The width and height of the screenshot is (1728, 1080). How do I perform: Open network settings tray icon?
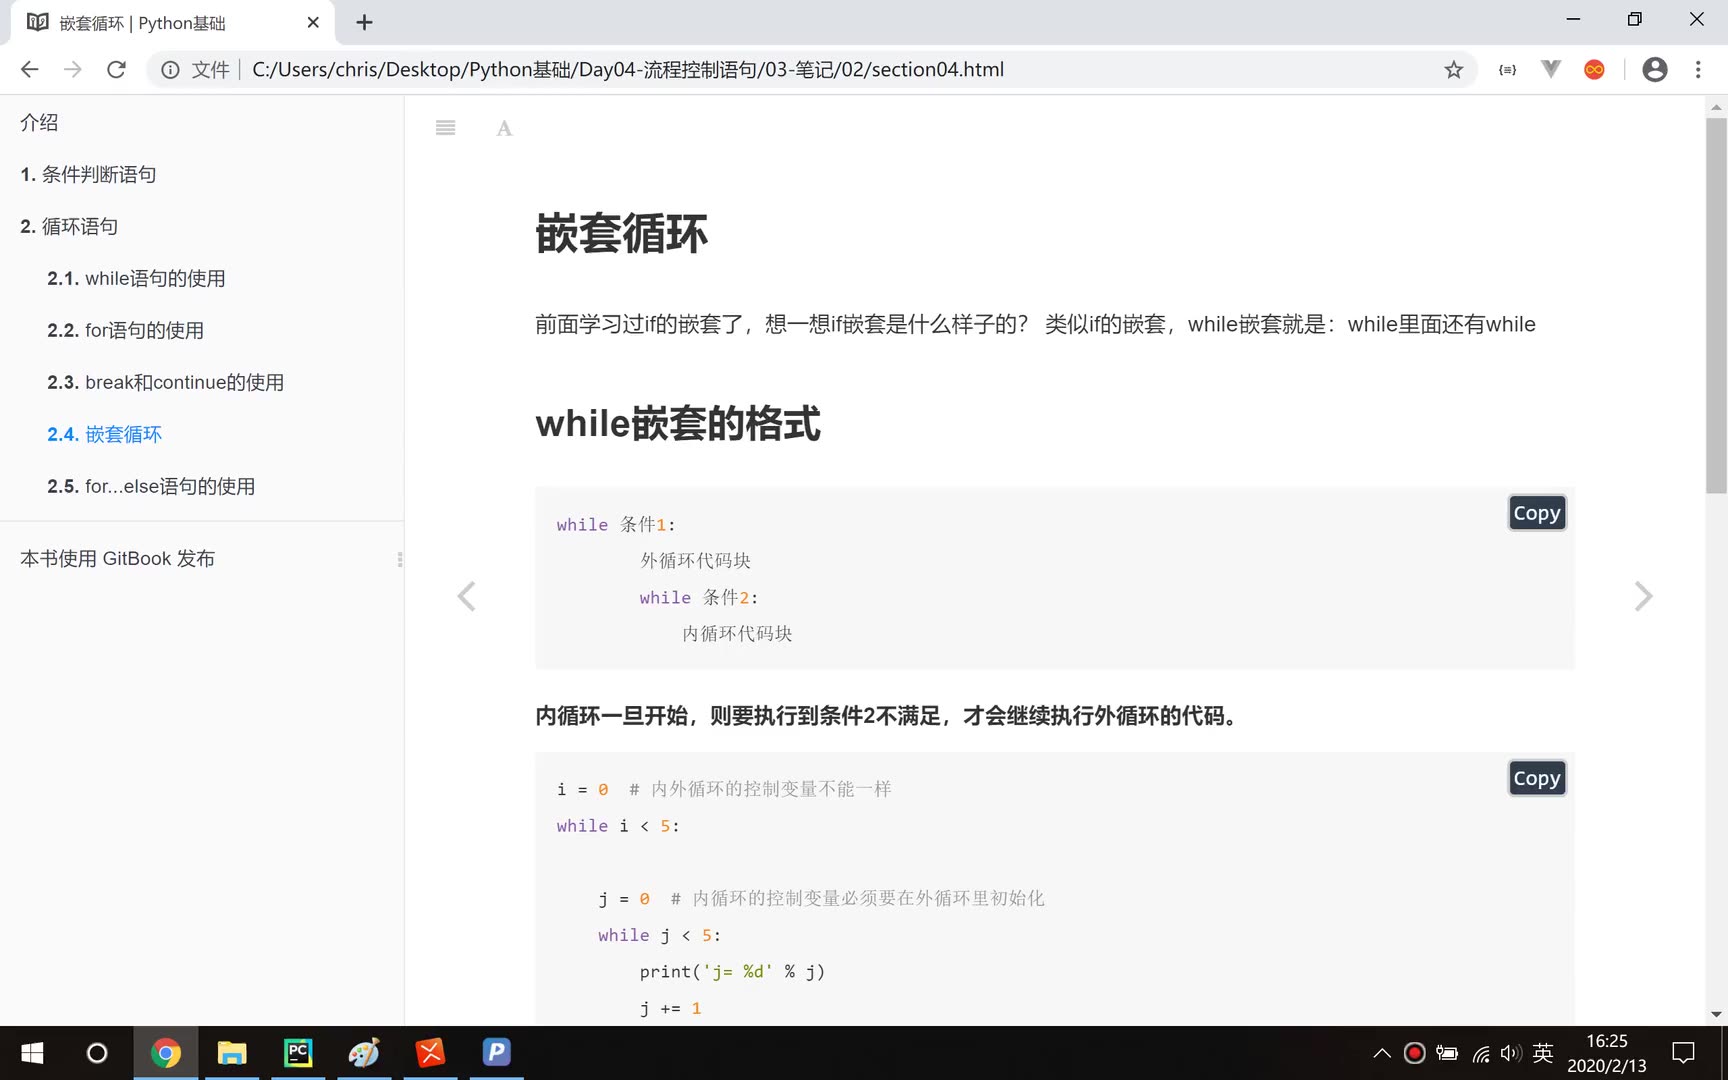click(1481, 1053)
